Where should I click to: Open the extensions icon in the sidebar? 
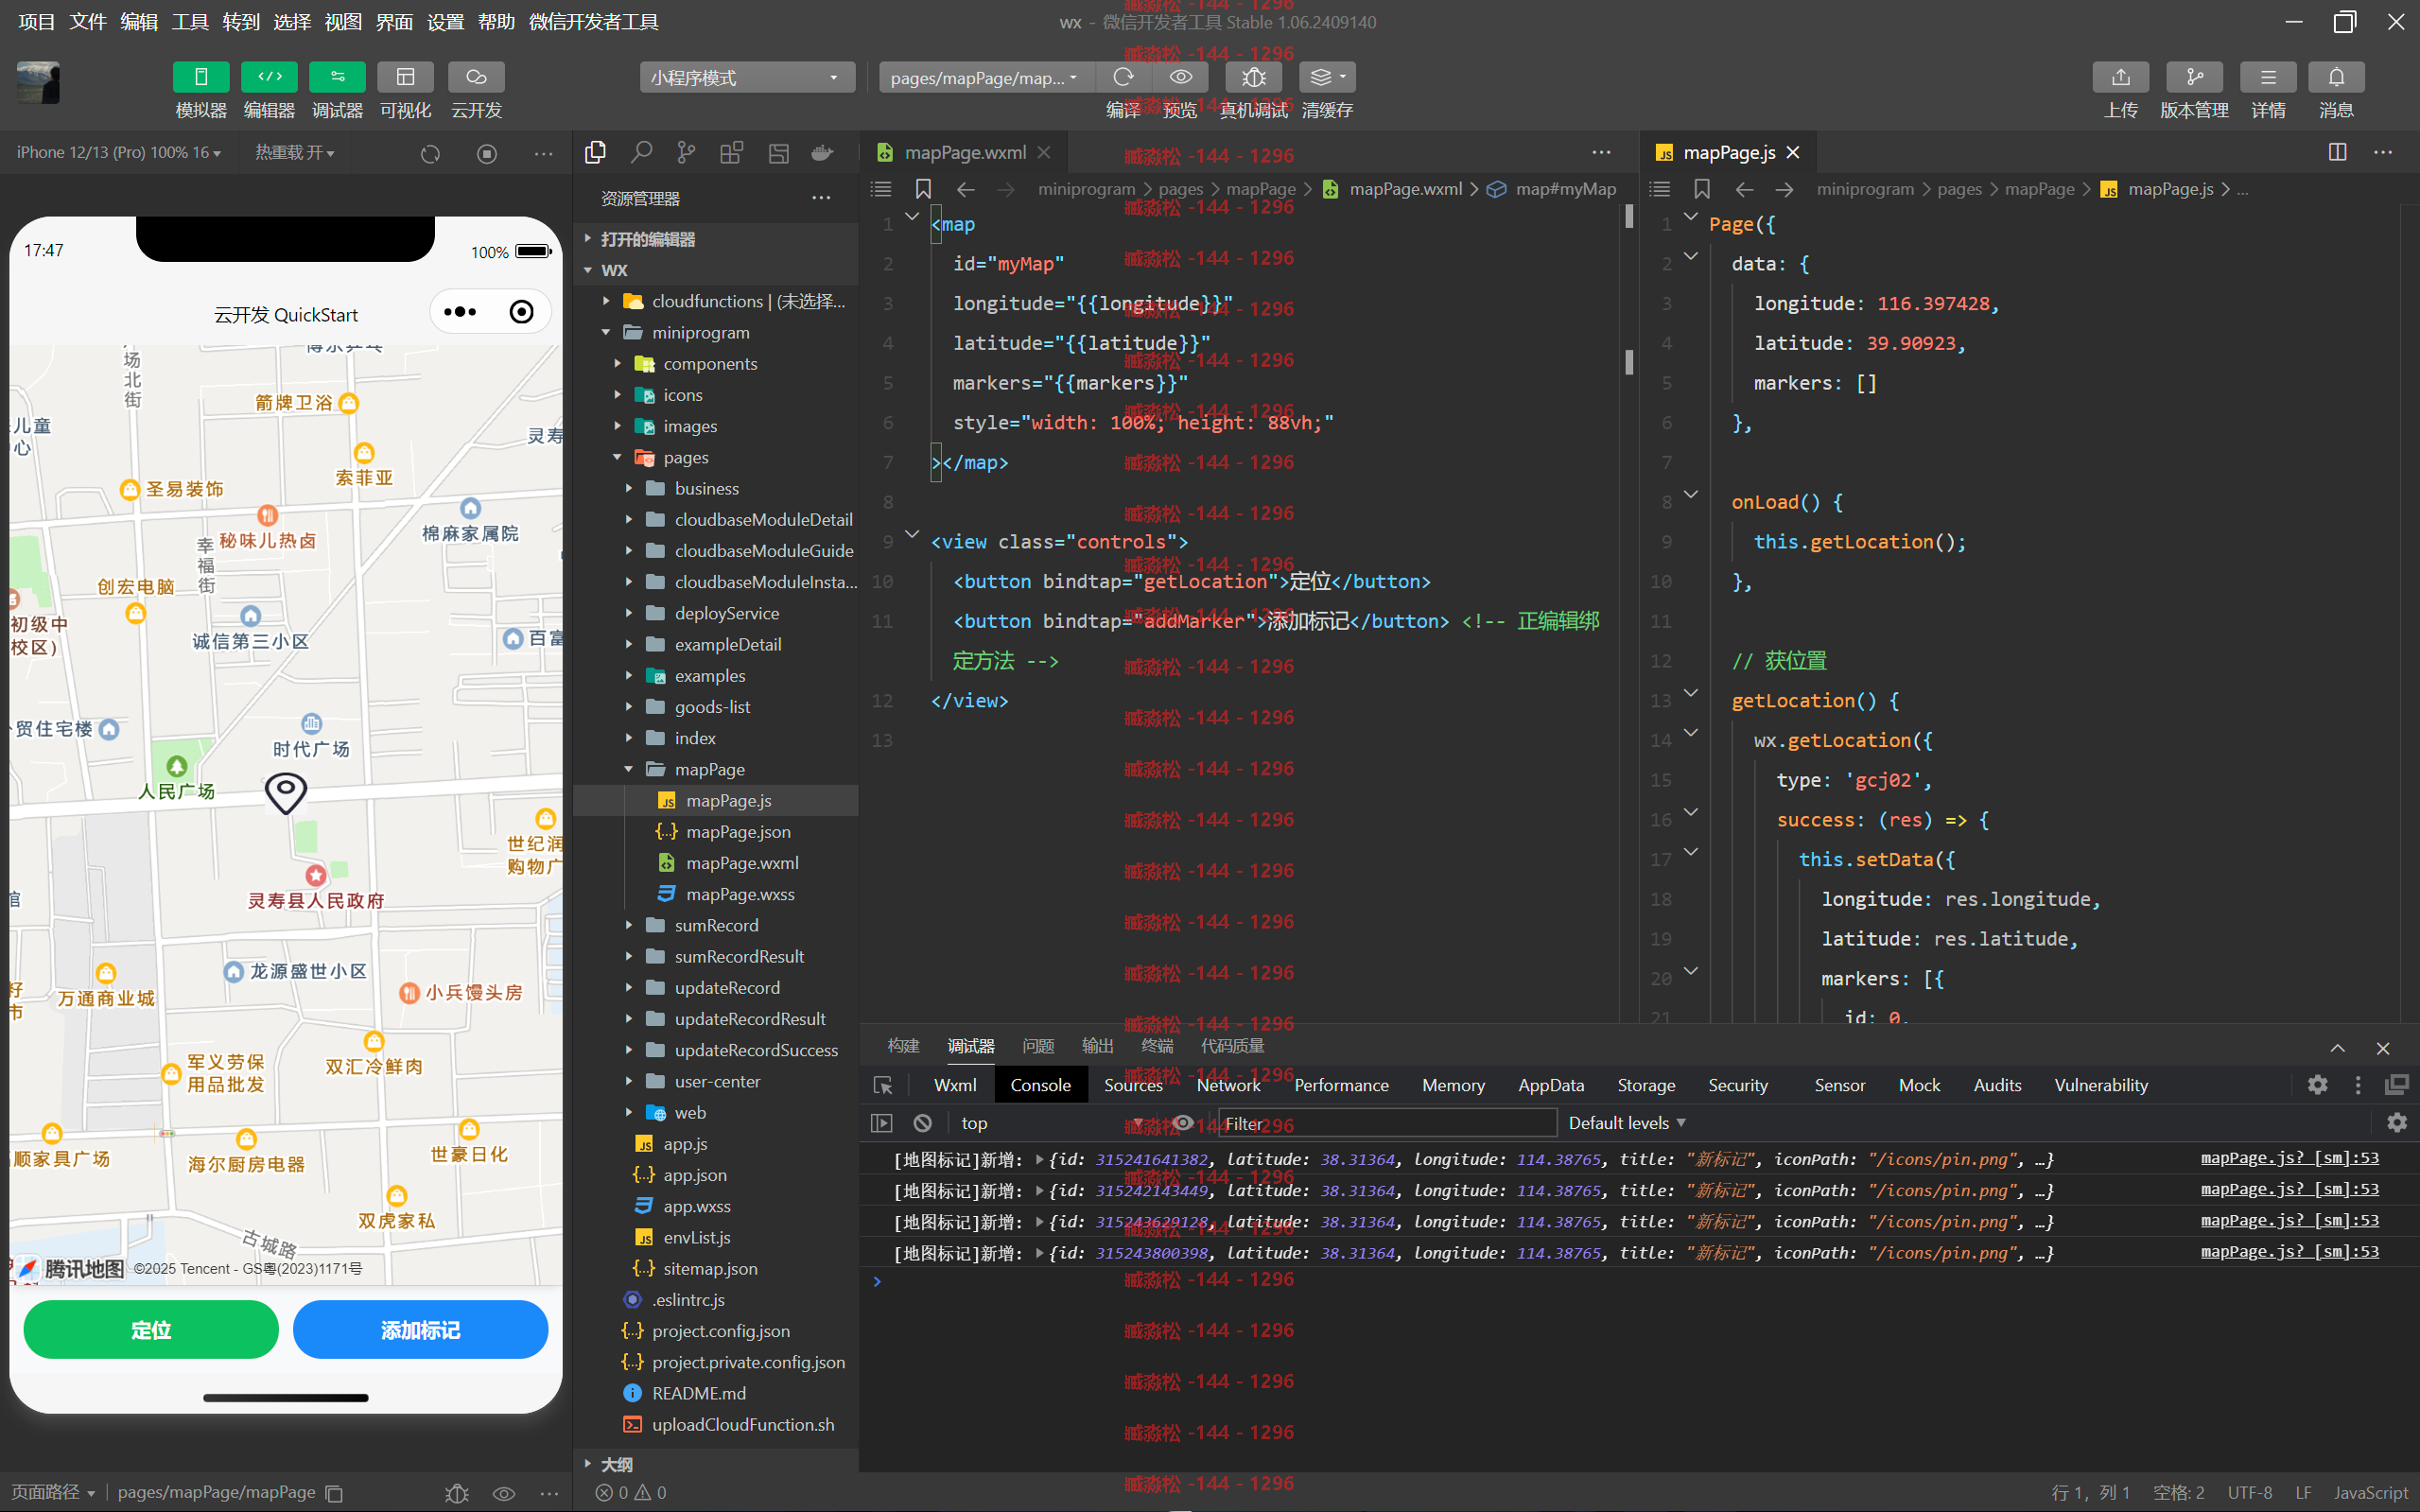pyautogui.click(x=732, y=152)
